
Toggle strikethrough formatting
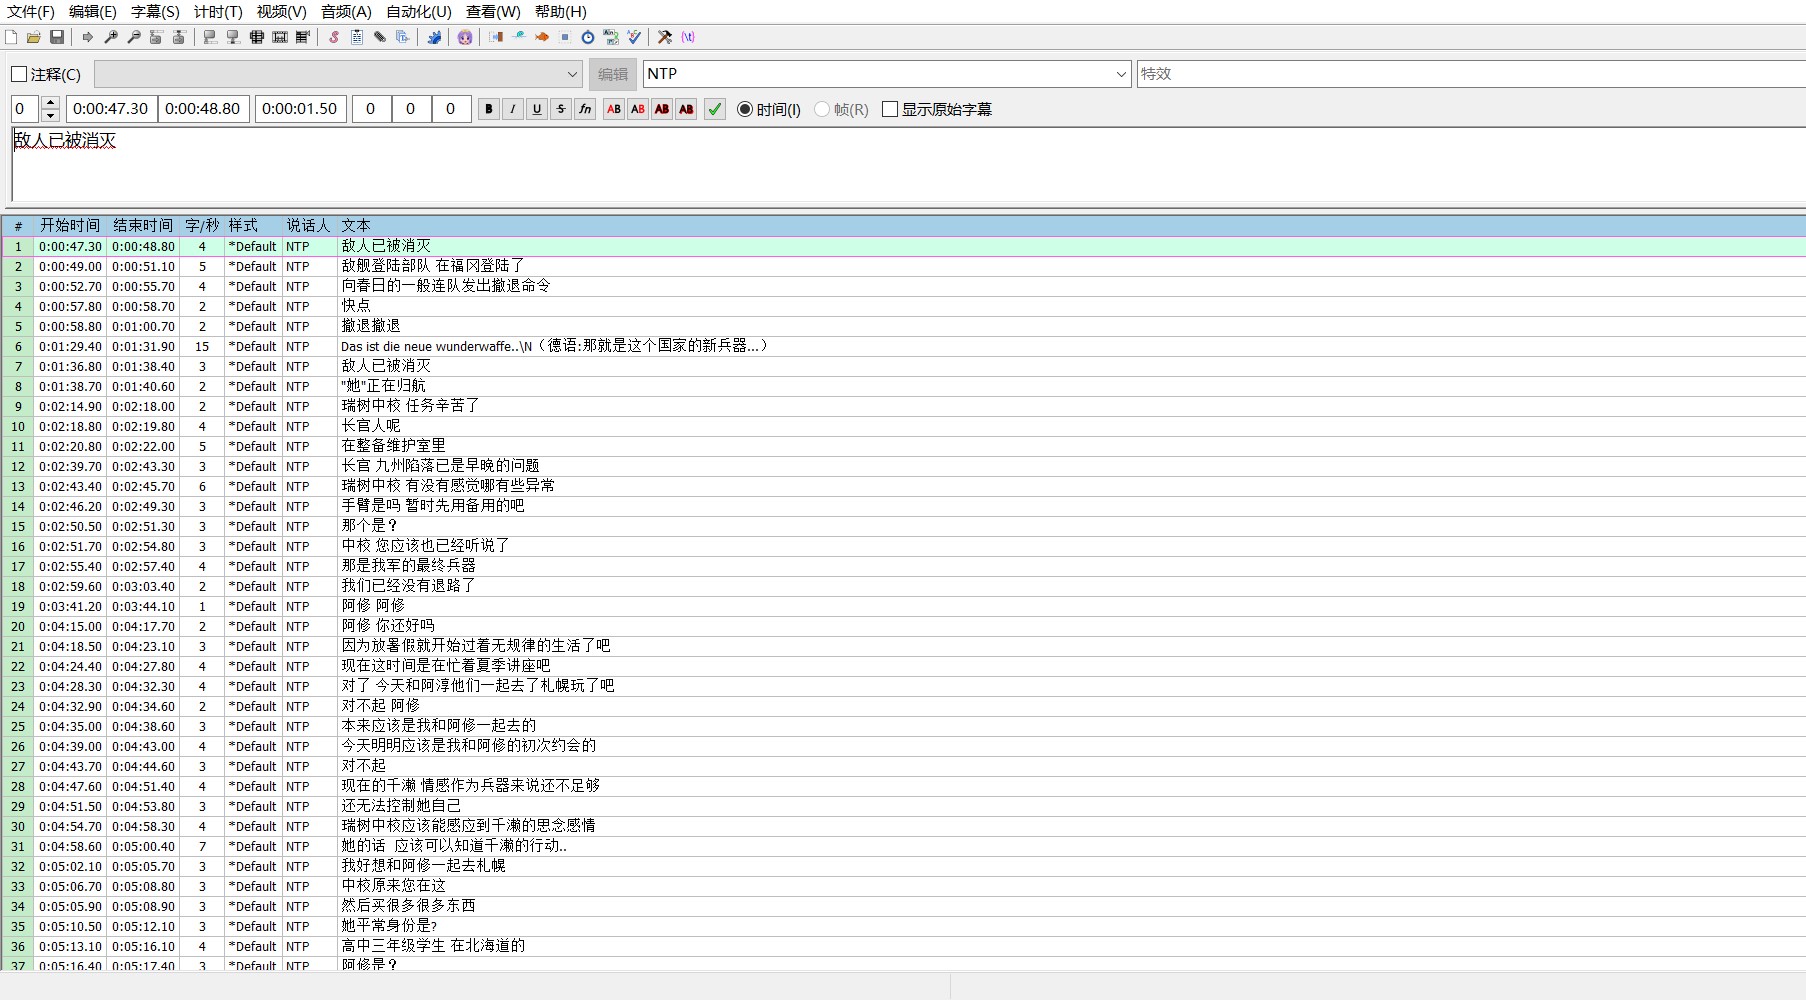561,109
